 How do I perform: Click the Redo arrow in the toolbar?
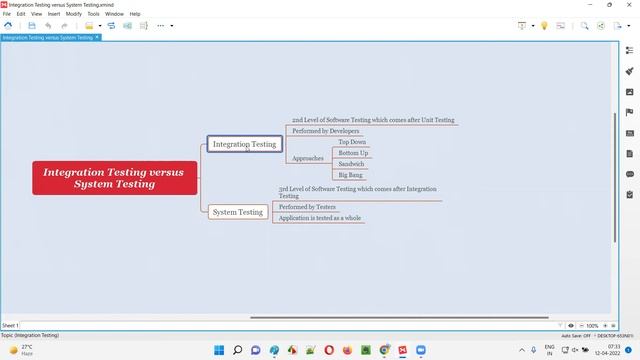click(x=64, y=26)
